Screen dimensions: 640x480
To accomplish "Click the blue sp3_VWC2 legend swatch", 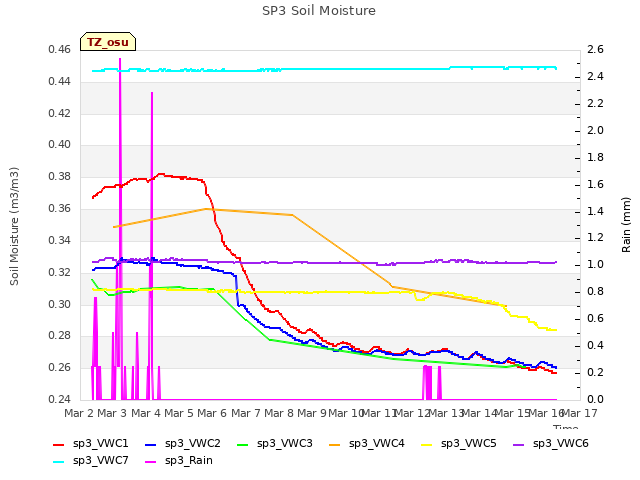I will [x=151, y=444].
